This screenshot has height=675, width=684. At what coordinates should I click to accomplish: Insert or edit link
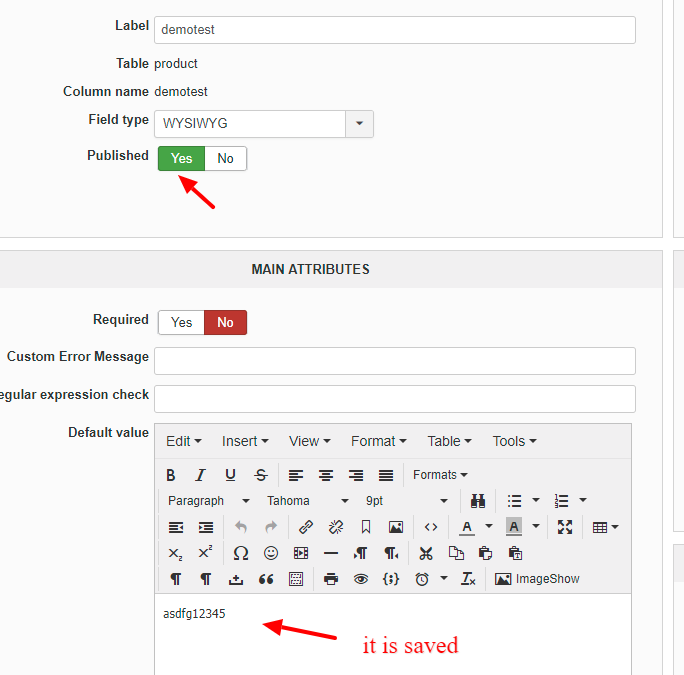tap(306, 527)
